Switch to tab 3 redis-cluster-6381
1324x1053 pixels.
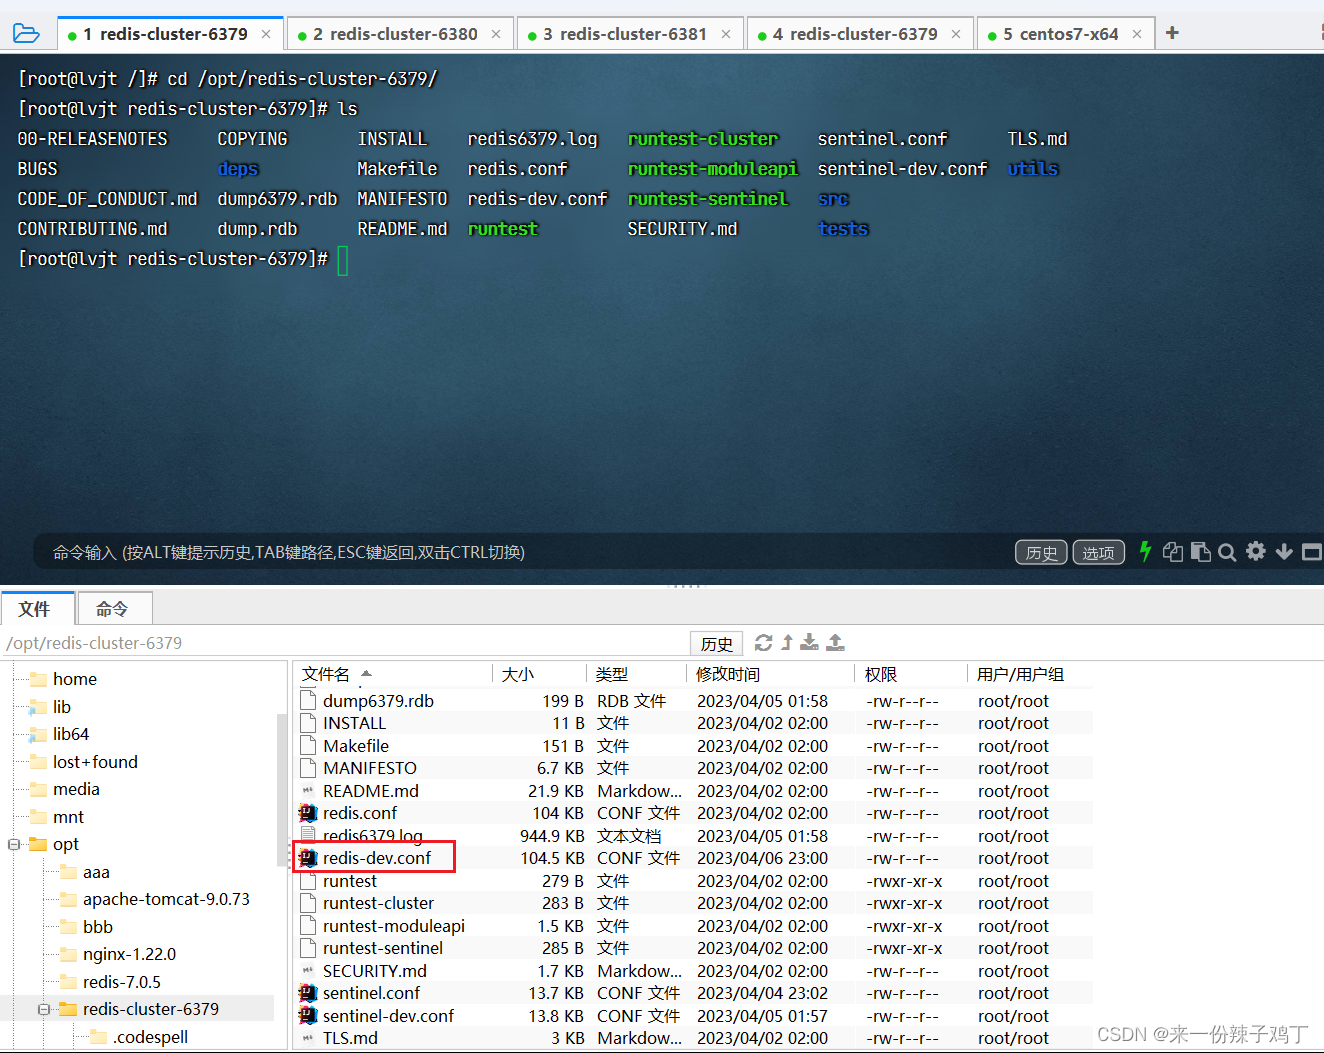click(630, 34)
